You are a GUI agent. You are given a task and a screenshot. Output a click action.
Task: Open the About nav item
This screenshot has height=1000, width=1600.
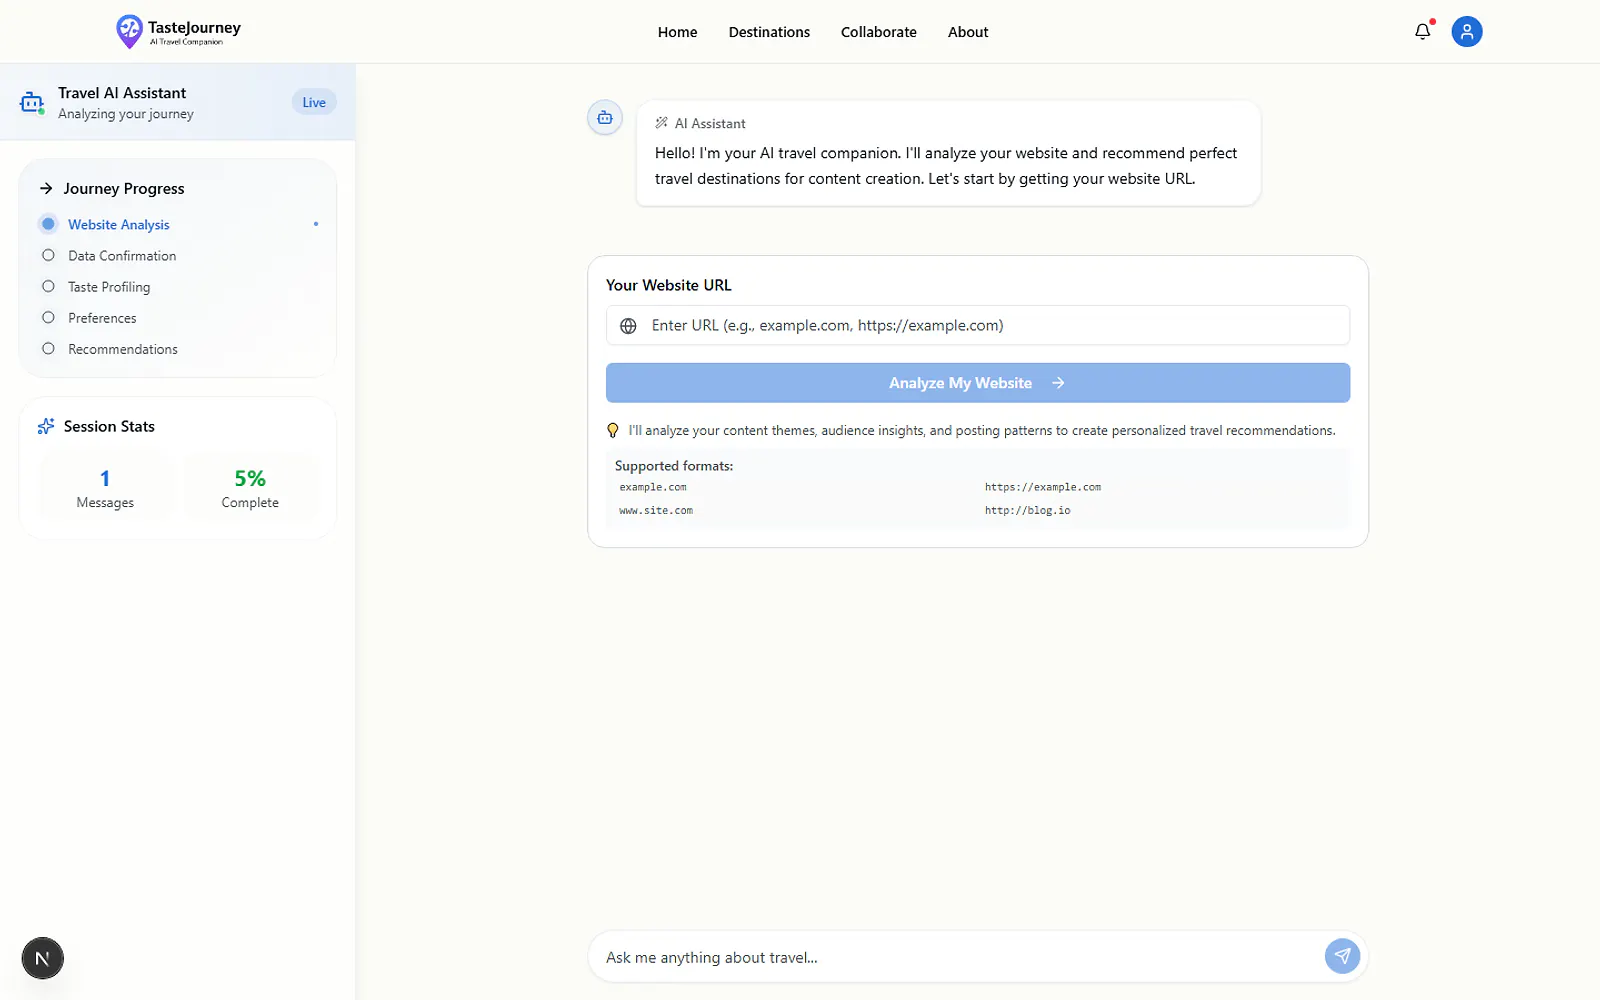968,32
